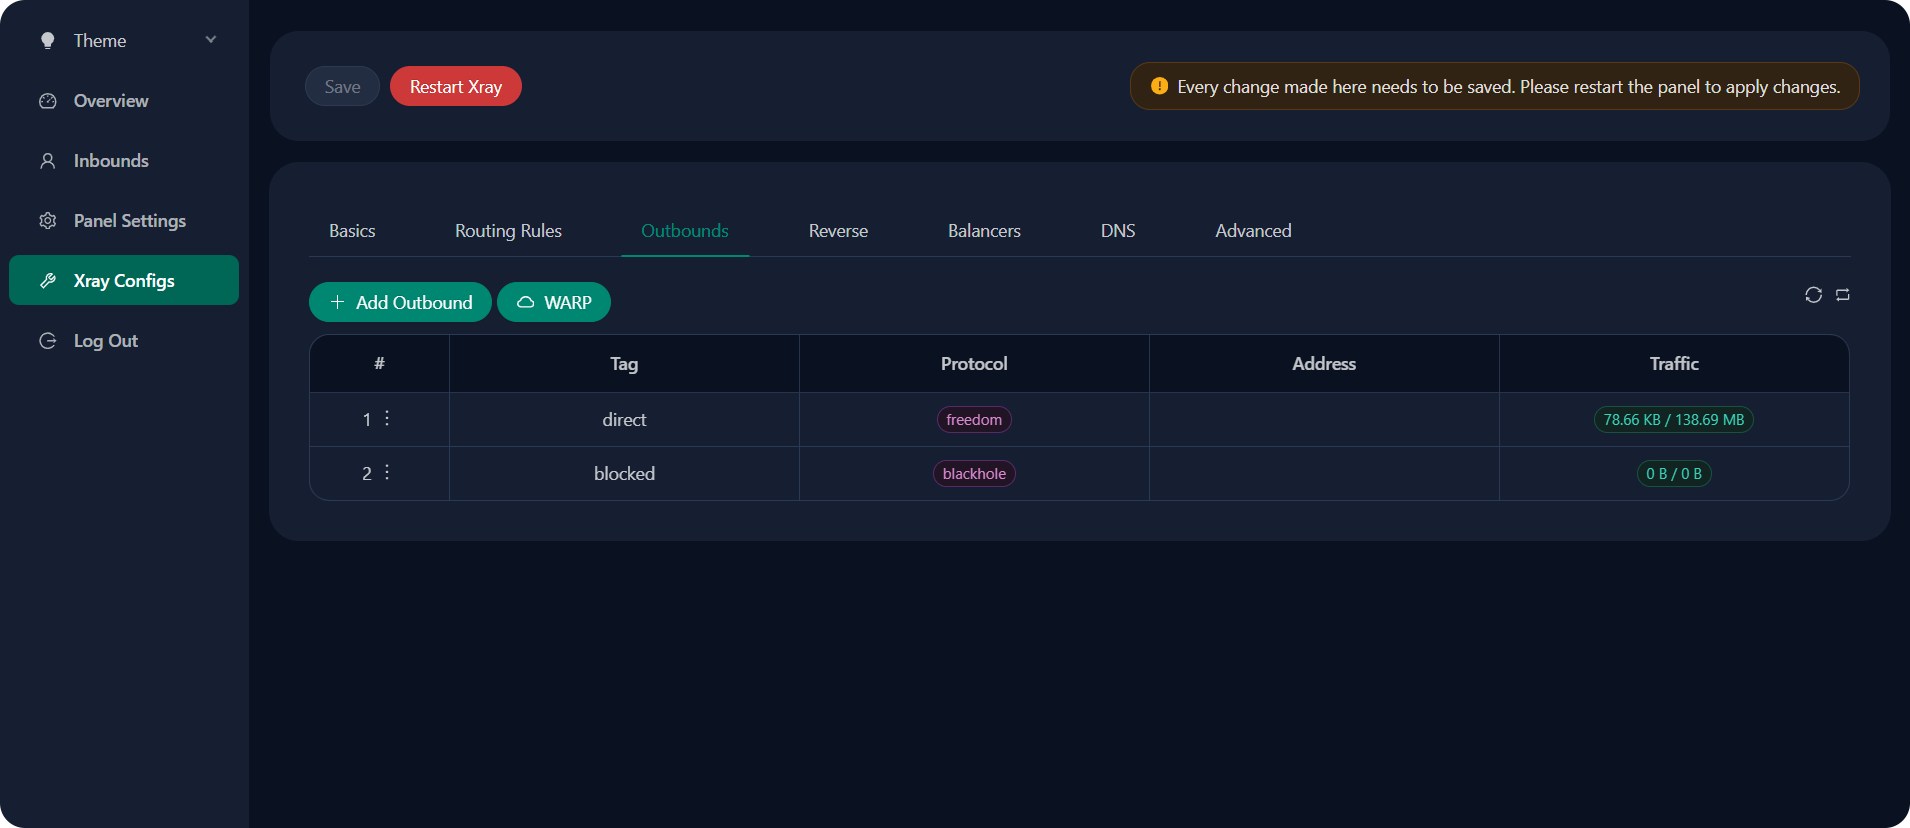Click the reset traffic icon above the table
The width and height of the screenshot is (1910, 828).
point(1843,295)
